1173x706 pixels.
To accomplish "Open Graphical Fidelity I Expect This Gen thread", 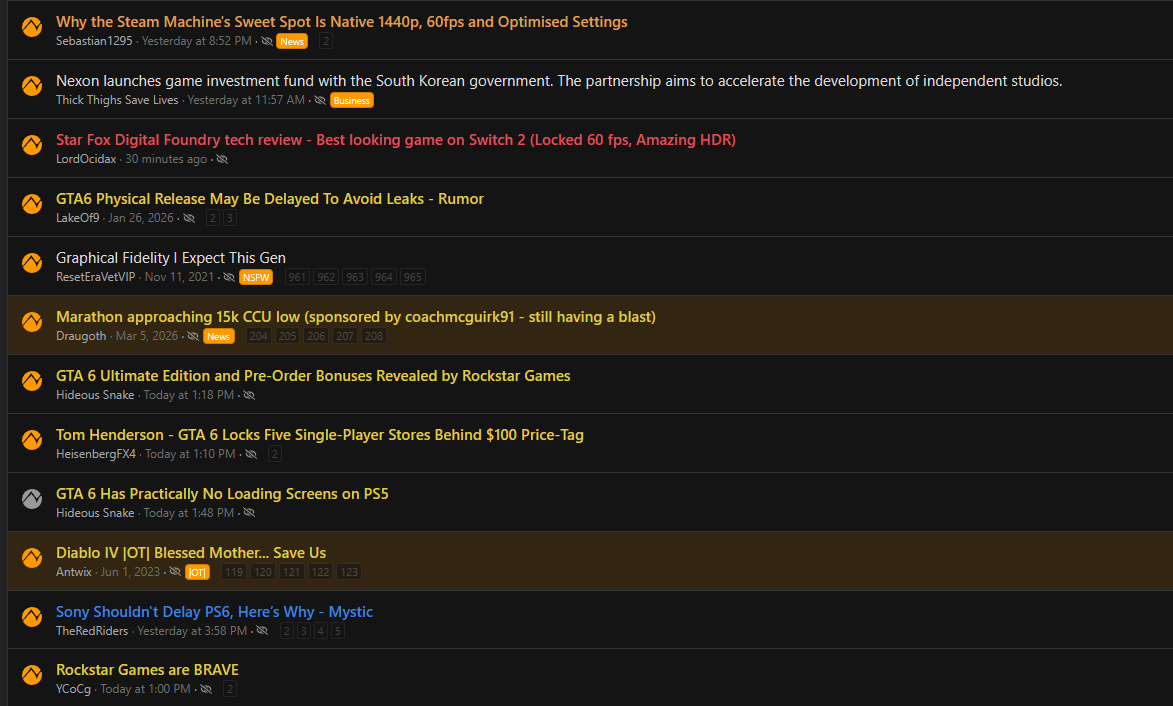I will tap(171, 258).
